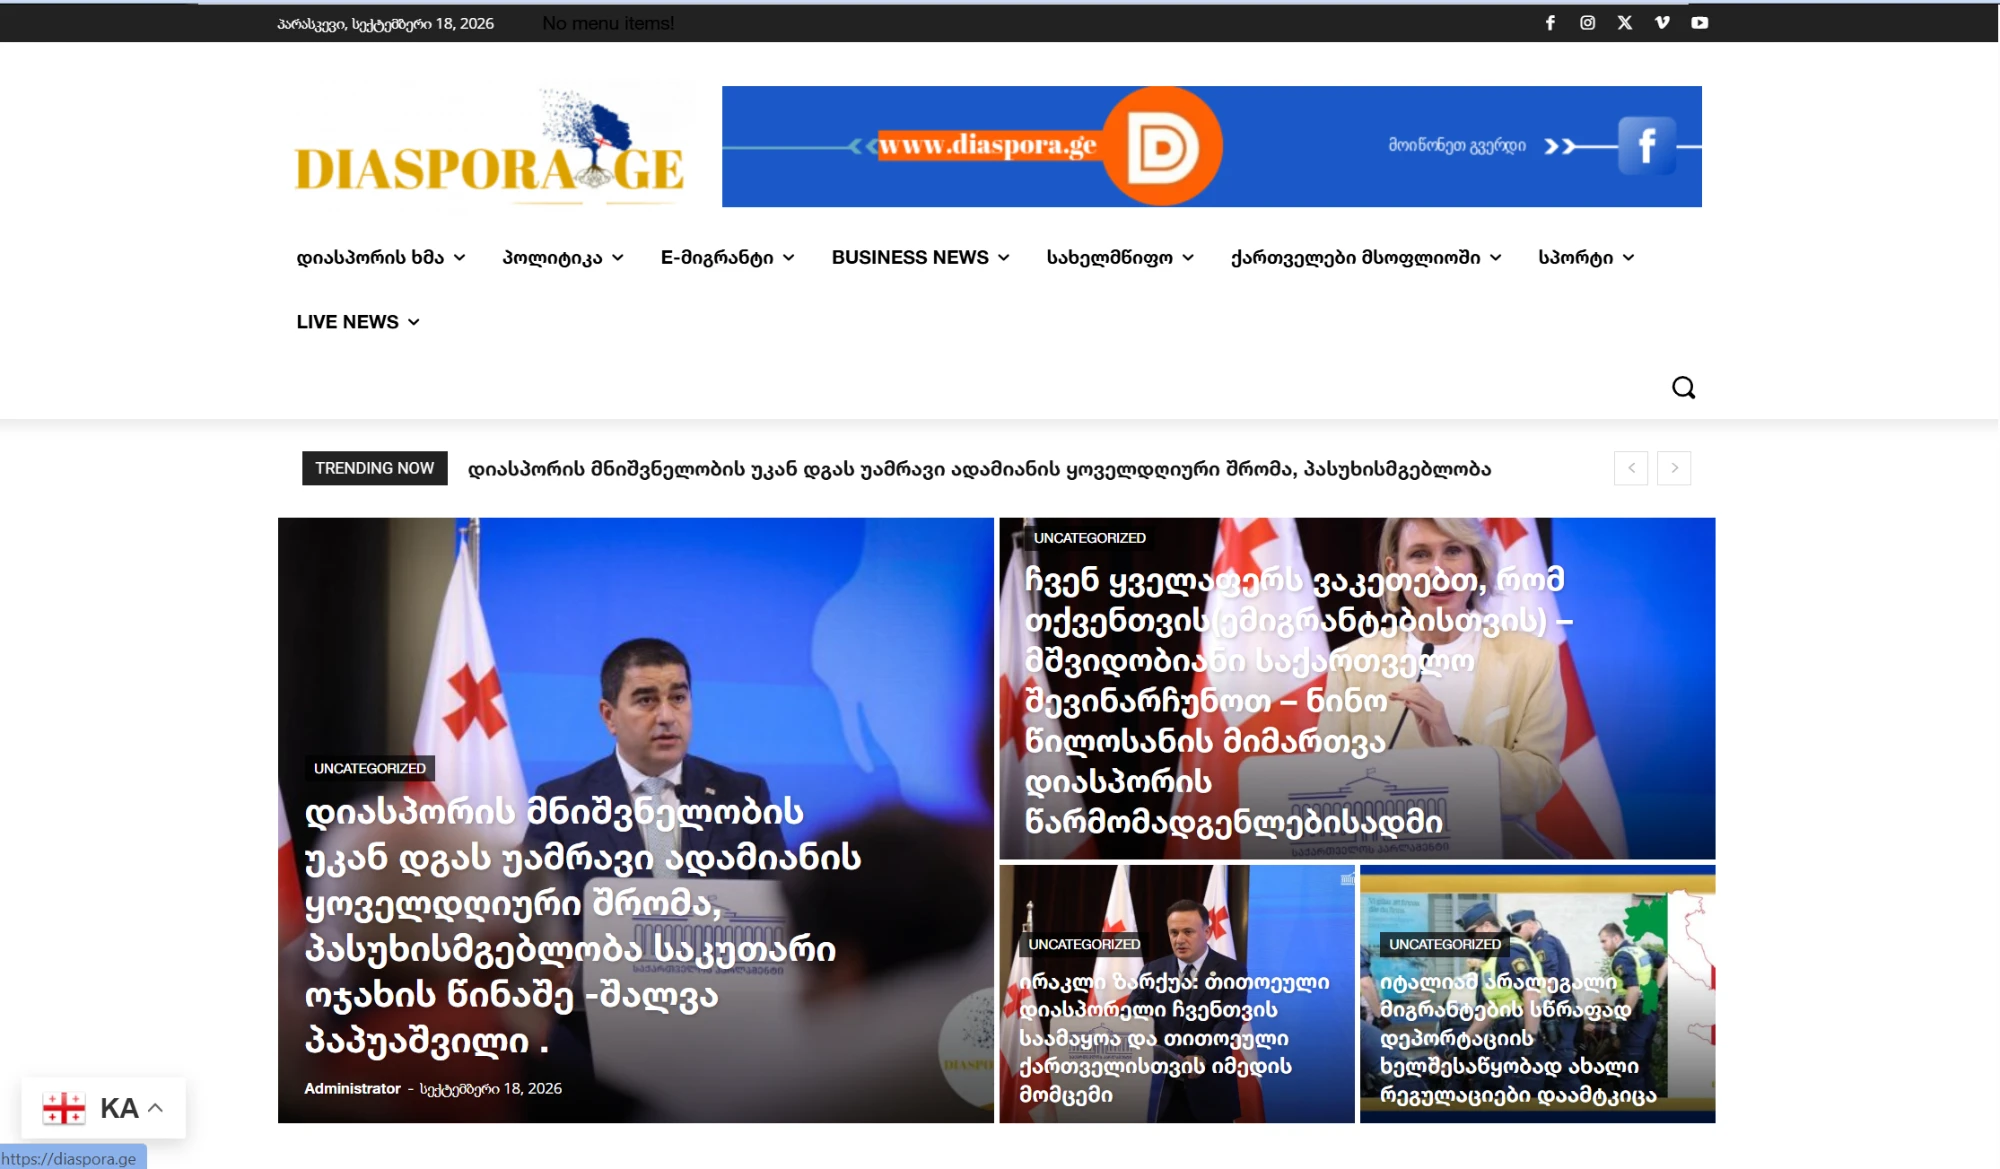The width and height of the screenshot is (2000, 1169).
Task: Click UNCATEGORIZED tag on main article
Action: tap(369, 768)
